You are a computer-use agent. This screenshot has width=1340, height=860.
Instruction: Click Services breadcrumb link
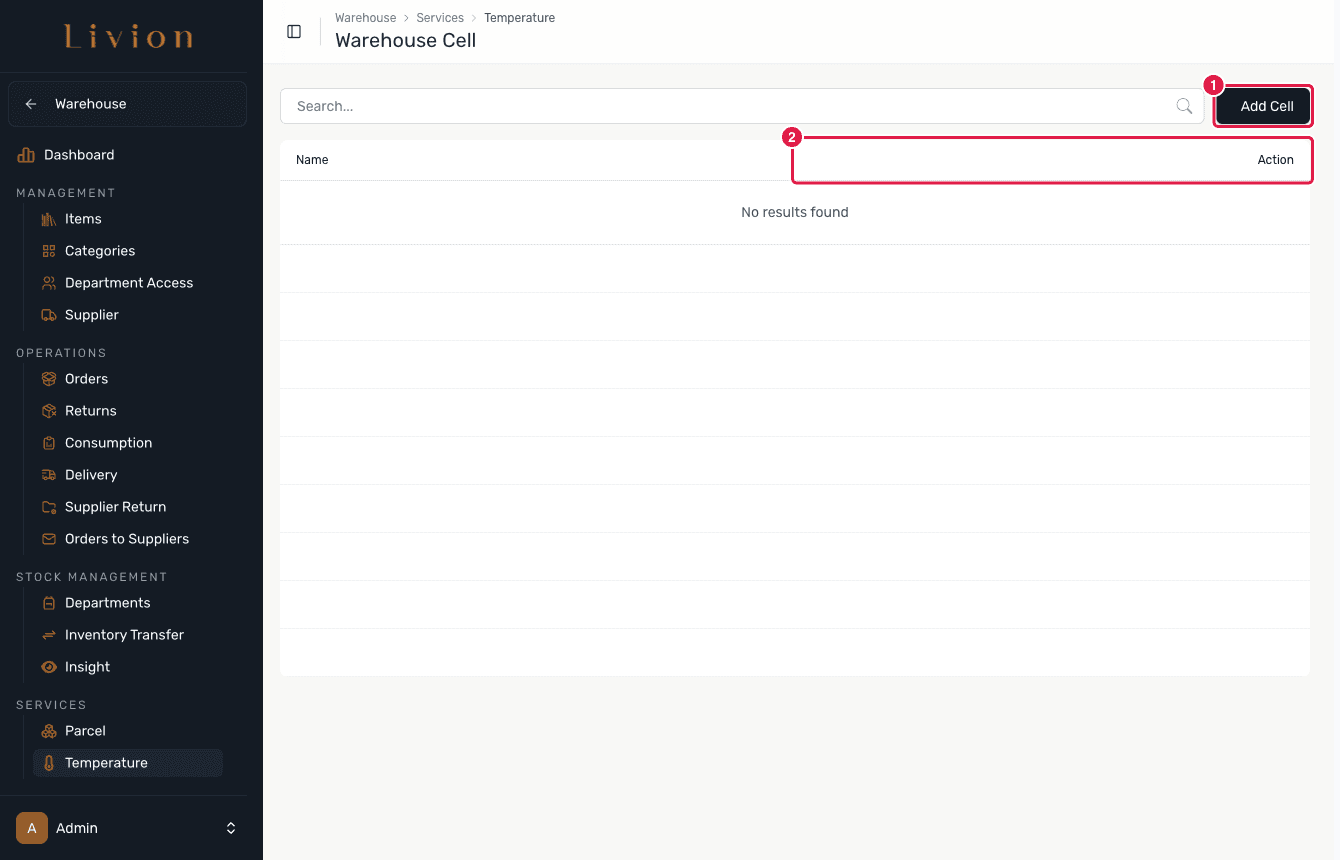(440, 18)
